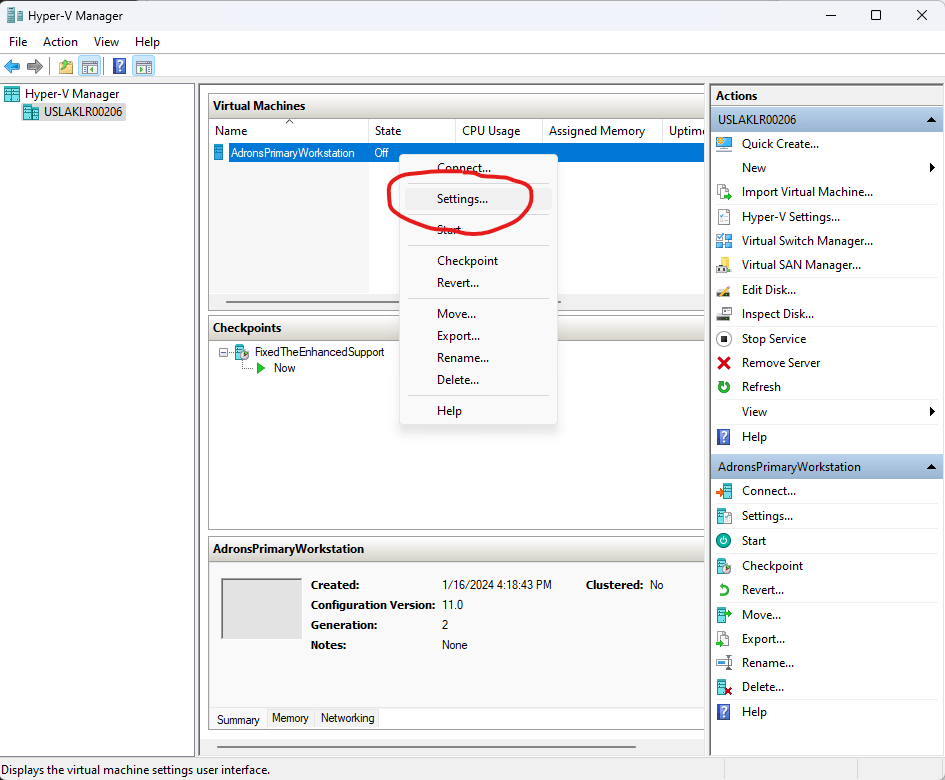Choose Revert... from the context menu
The height and width of the screenshot is (780, 945).
click(x=478, y=283)
